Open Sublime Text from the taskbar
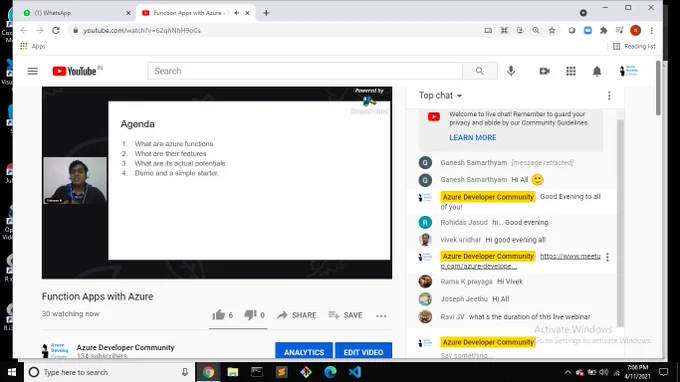Image resolution: width=680 pixels, height=382 pixels. pos(281,372)
